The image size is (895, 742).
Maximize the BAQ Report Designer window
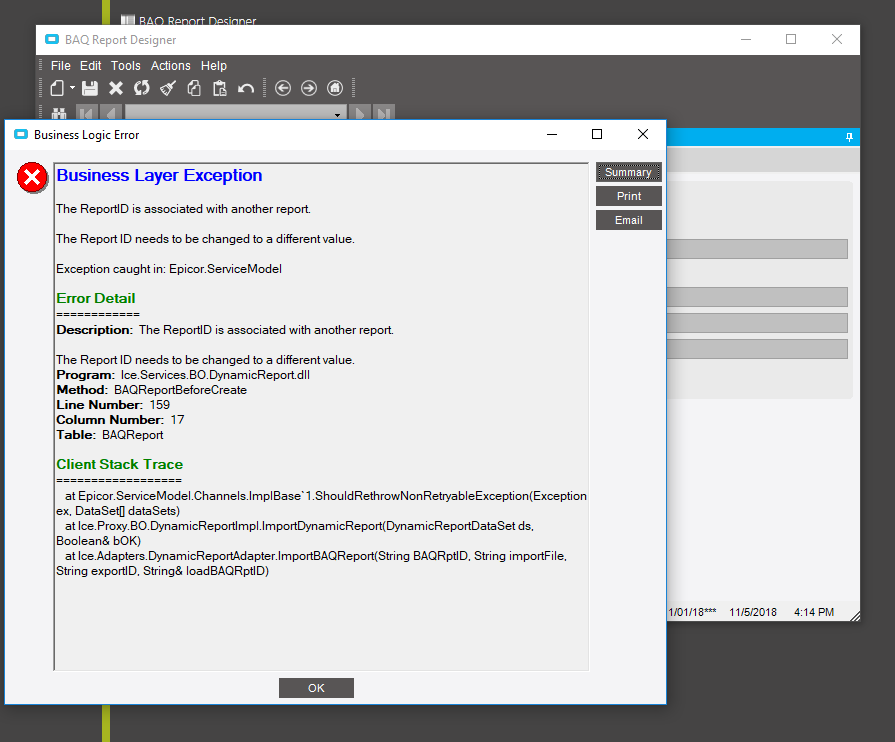pyautogui.click(x=791, y=39)
